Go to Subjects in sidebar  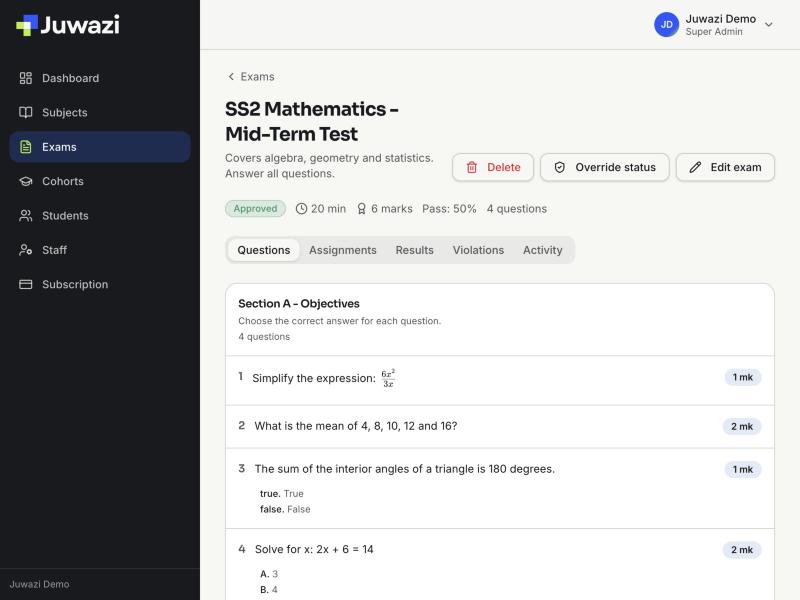point(100,112)
